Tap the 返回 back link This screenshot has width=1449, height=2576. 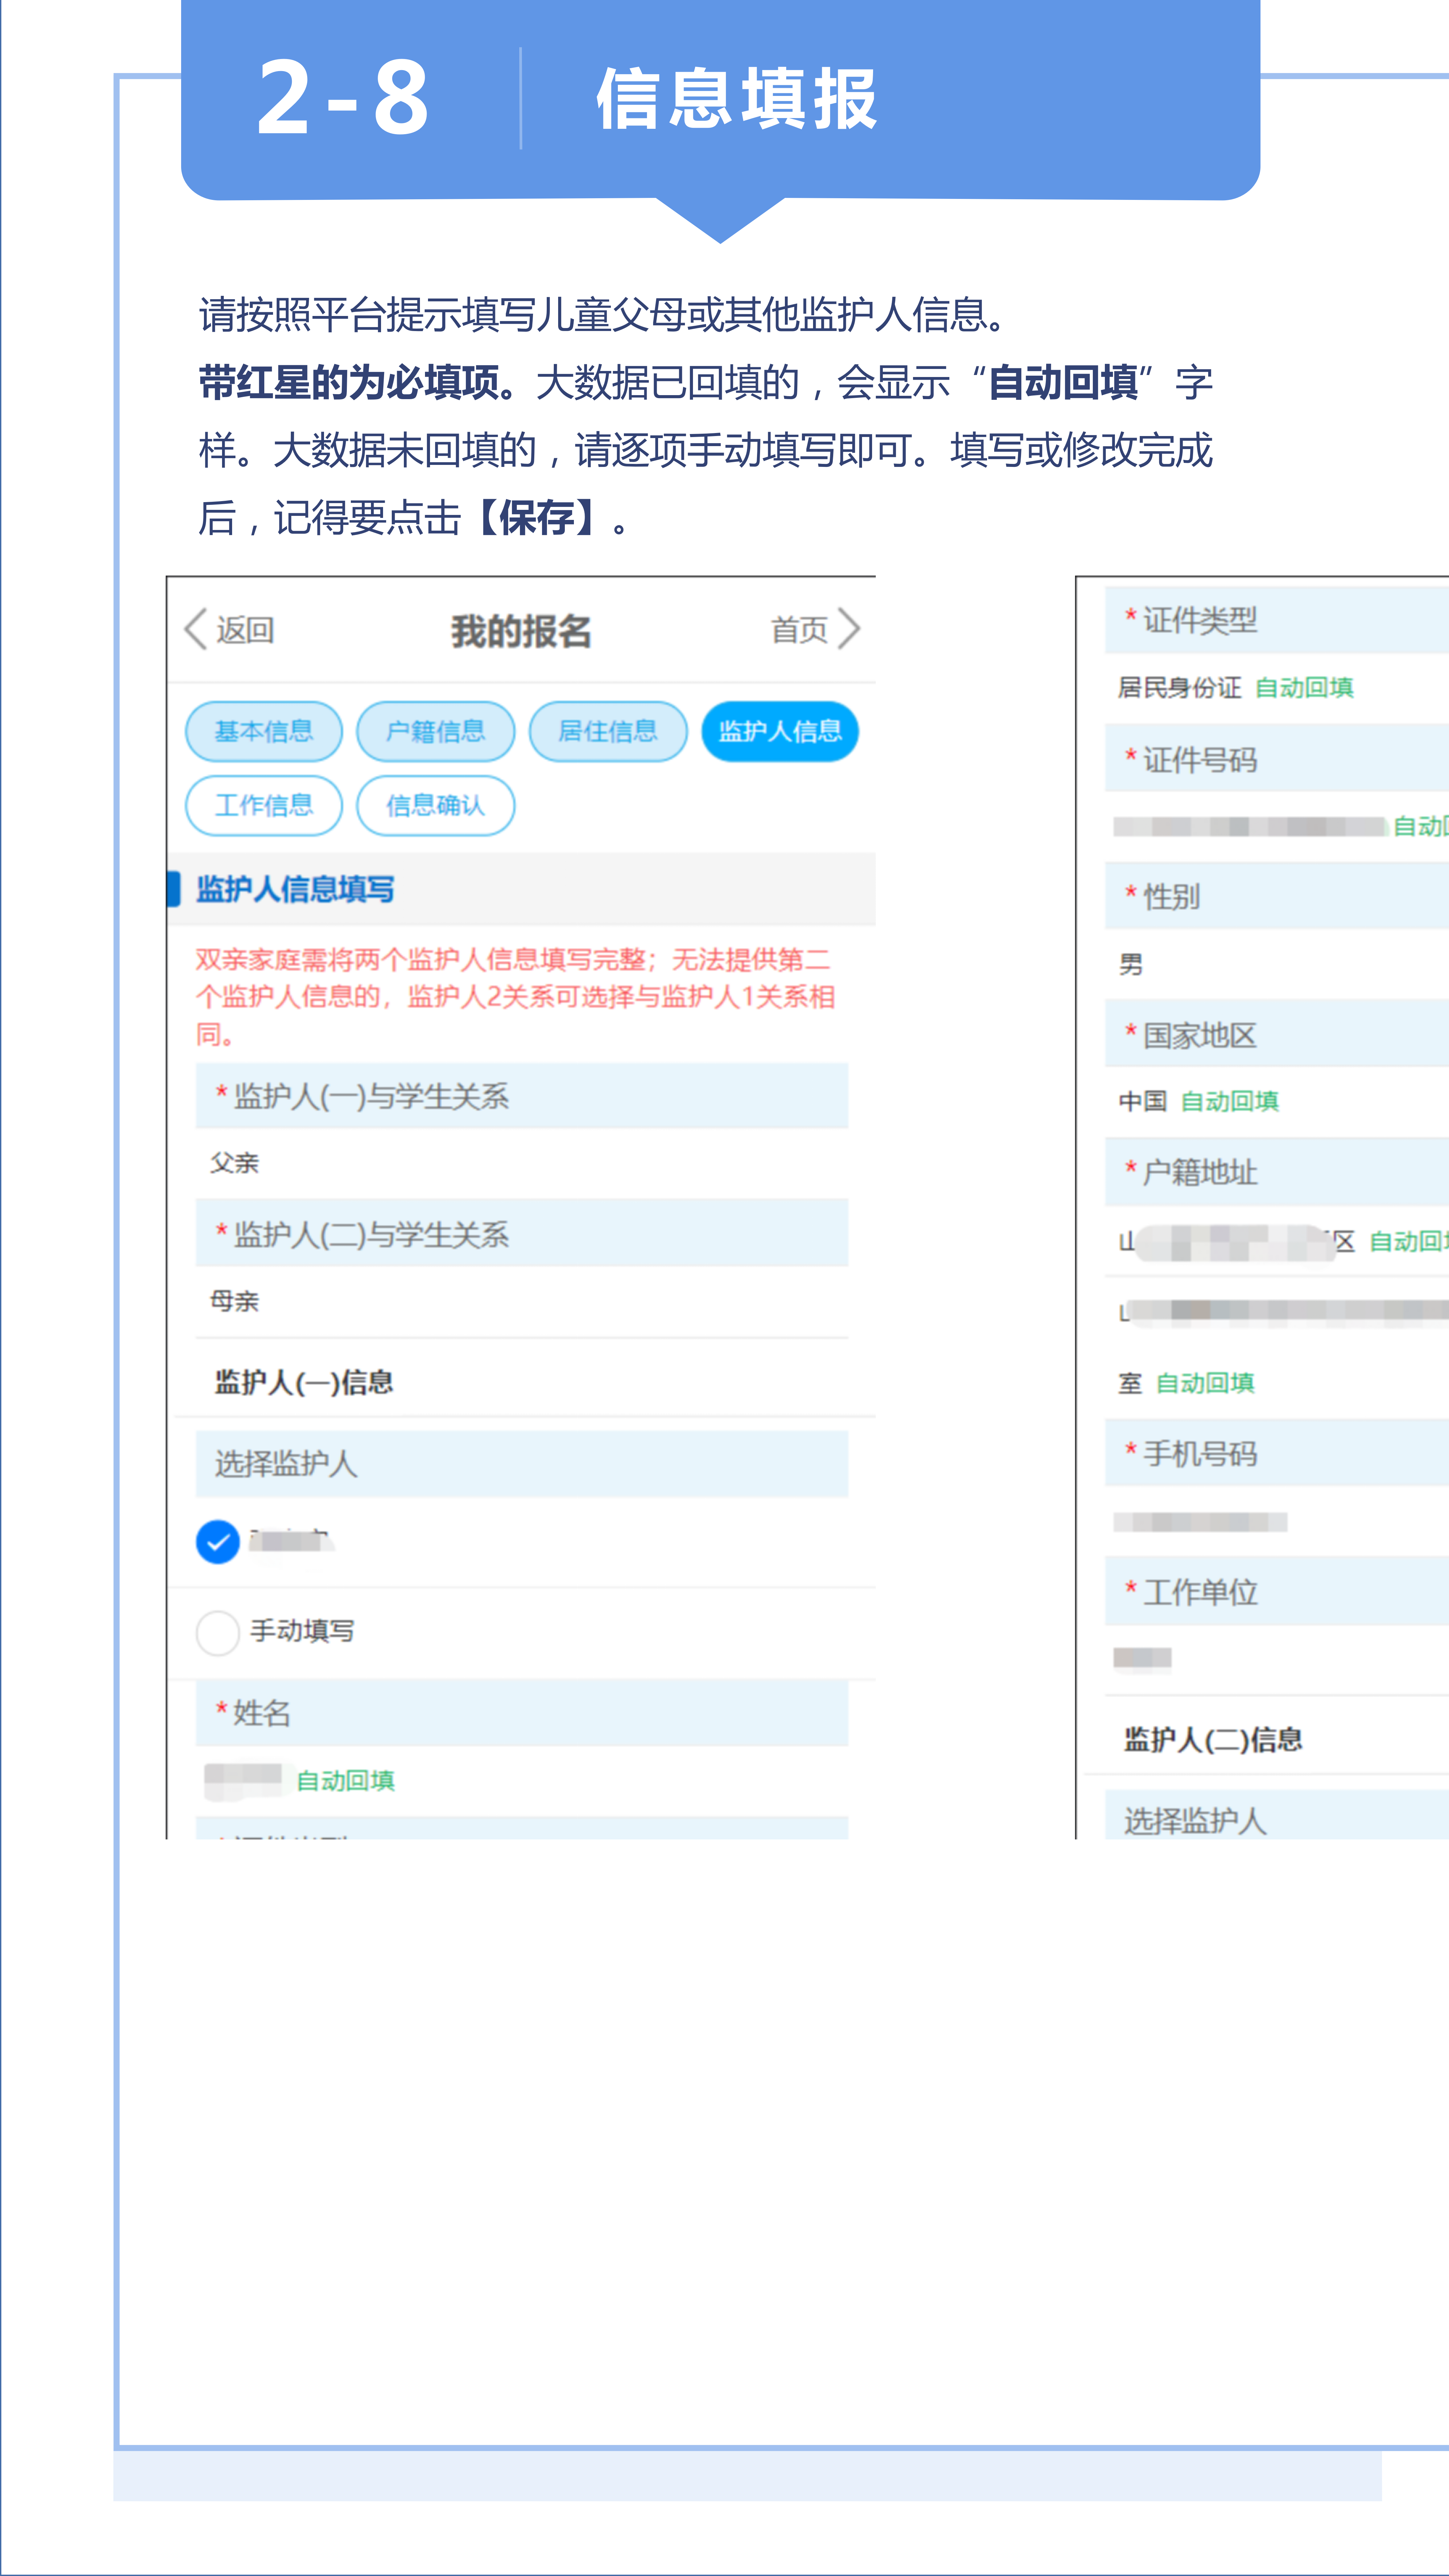click(245, 630)
